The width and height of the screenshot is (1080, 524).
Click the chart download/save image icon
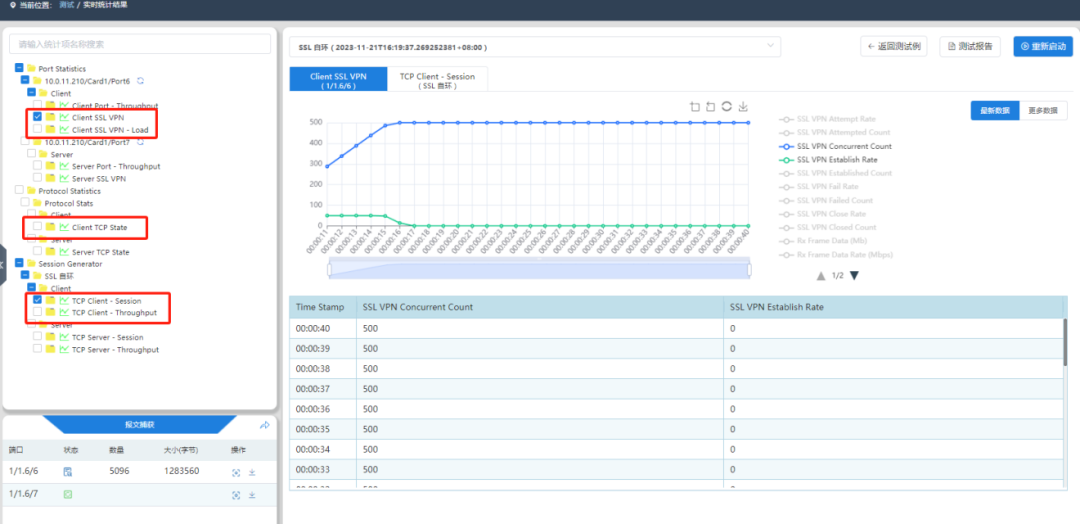743,107
